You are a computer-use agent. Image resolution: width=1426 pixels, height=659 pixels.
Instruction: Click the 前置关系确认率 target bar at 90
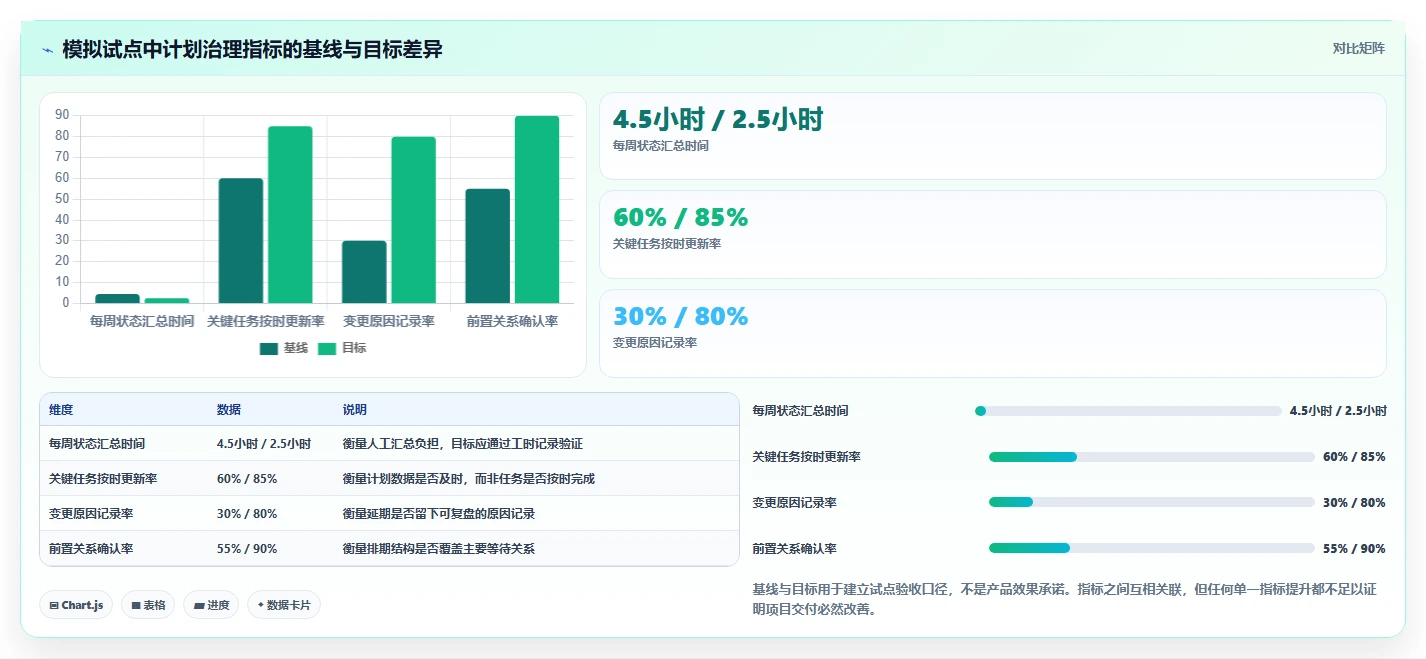(x=537, y=209)
